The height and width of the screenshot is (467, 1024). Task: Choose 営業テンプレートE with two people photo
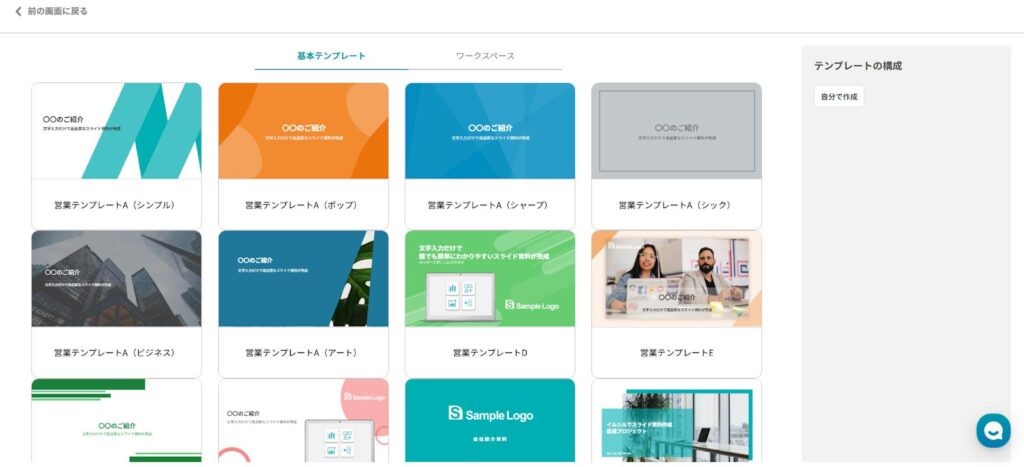click(x=676, y=279)
